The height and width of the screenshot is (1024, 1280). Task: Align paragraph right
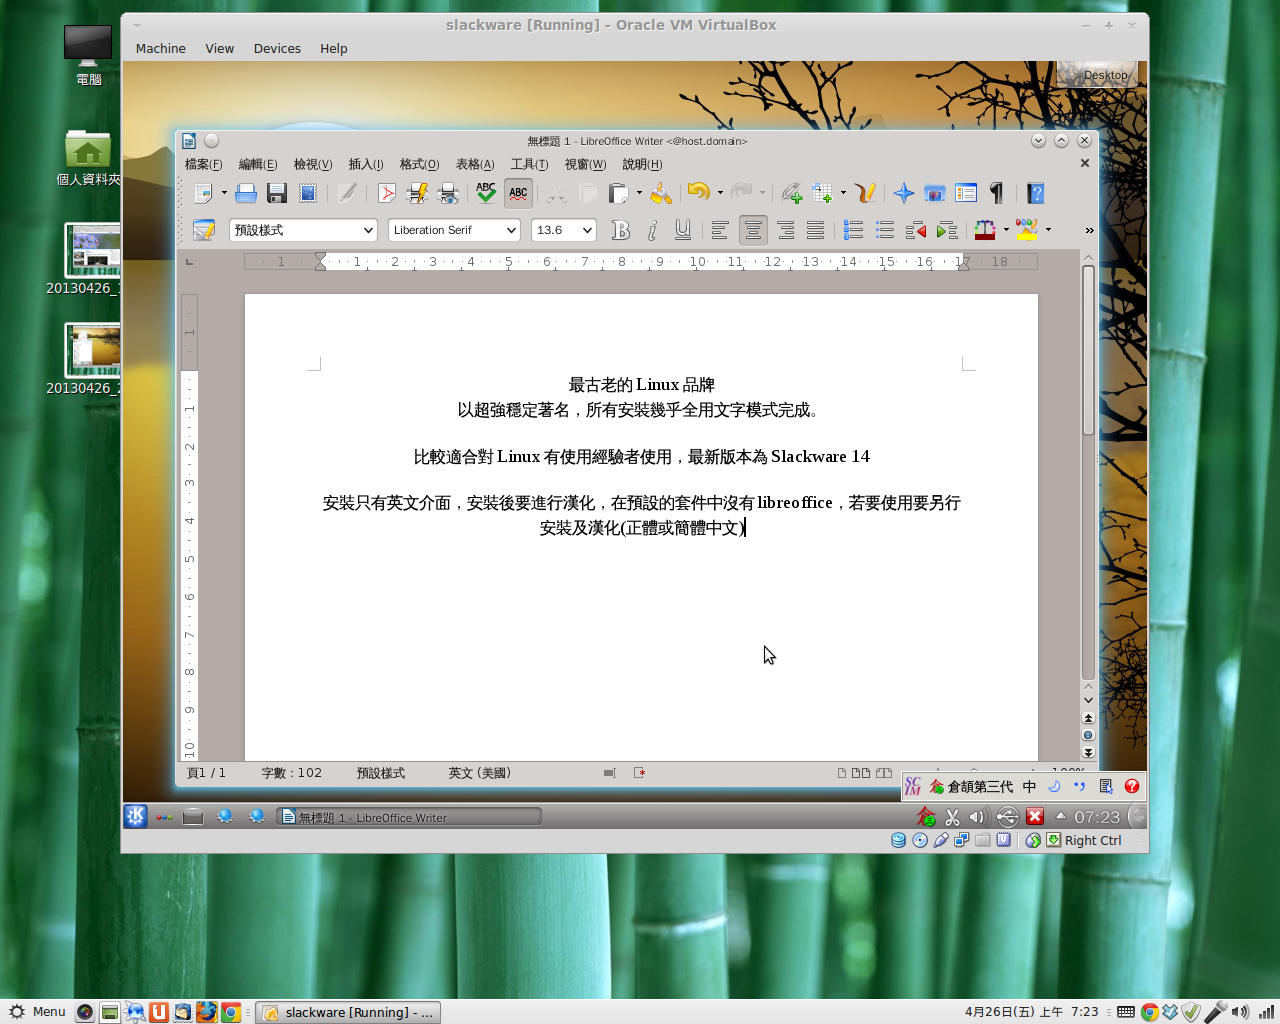click(x=786, y=230)
